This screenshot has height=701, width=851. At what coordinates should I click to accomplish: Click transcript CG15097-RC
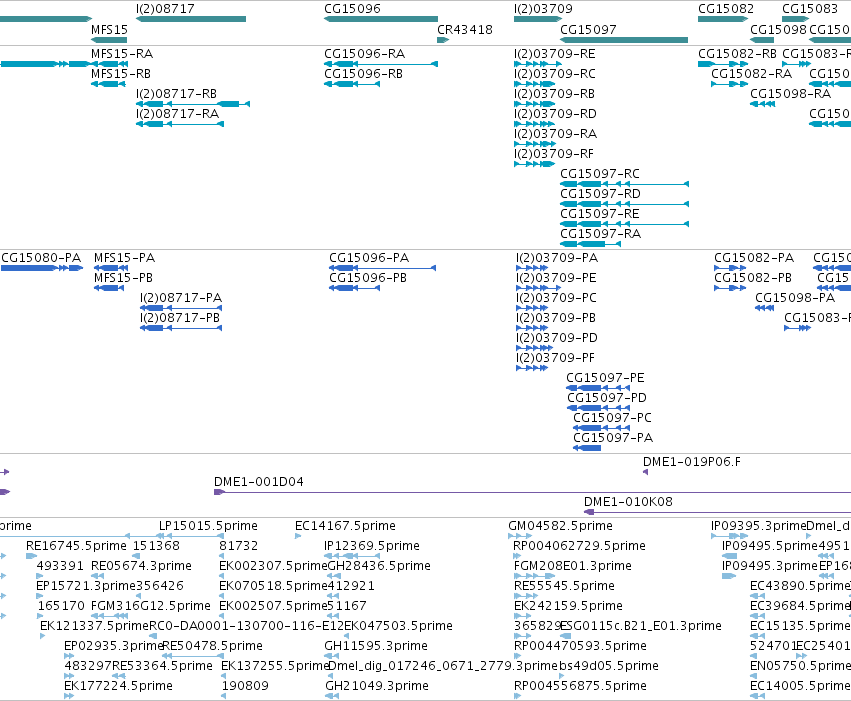[625, 184]
